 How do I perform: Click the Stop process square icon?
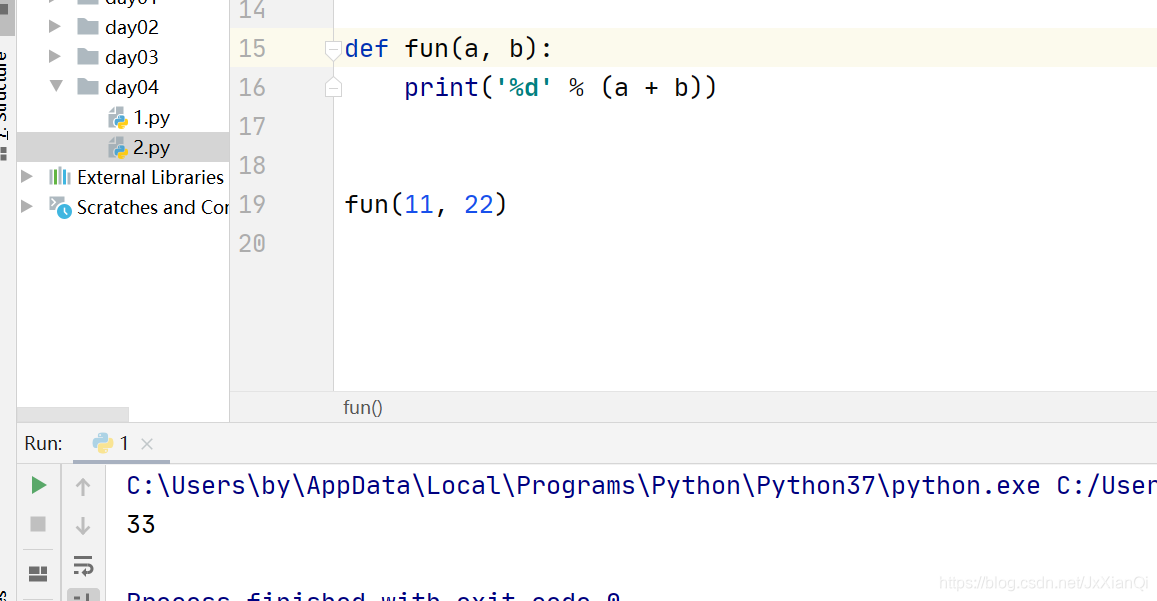coord(38,524)
